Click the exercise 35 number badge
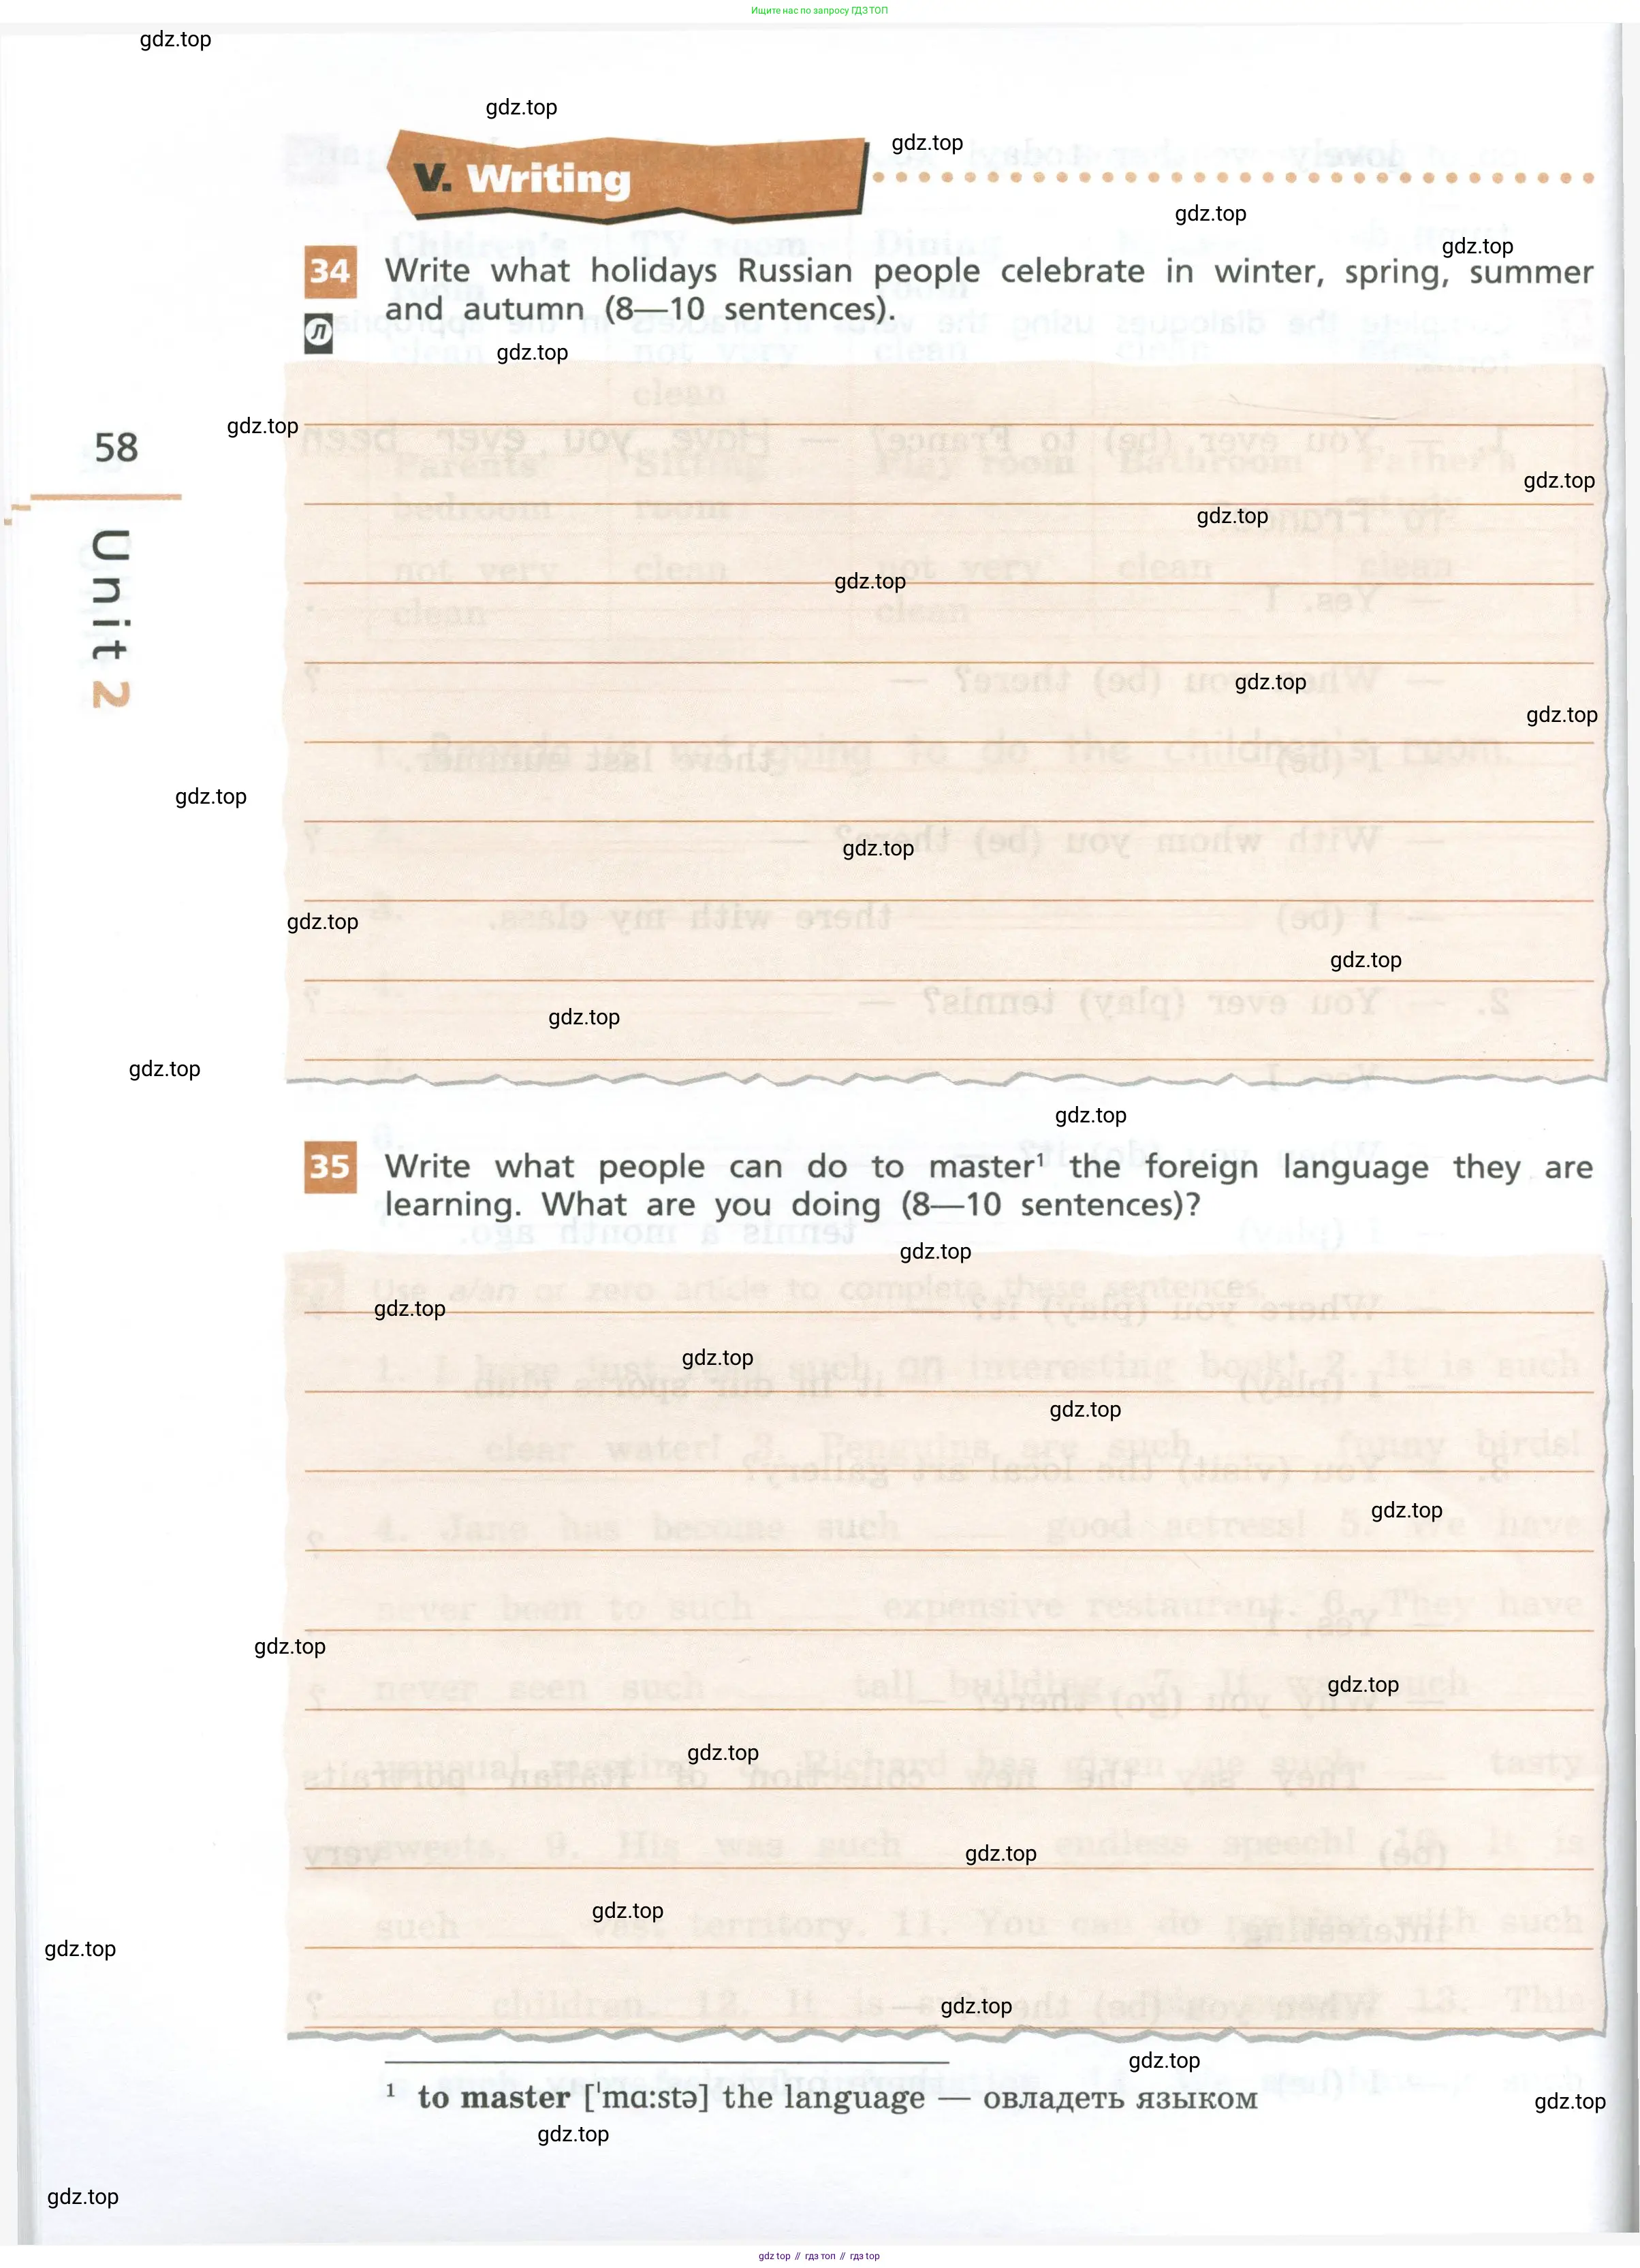This screenshot has width=1640, height=2268. [330, 1167]
